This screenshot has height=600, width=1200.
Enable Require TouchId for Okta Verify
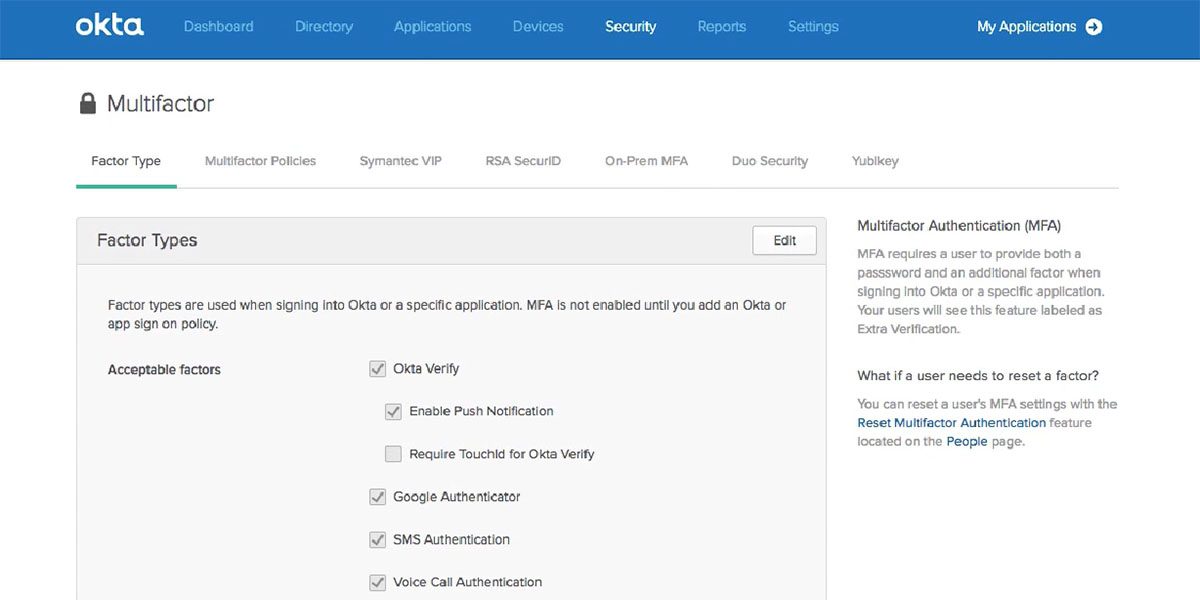(393, 453)
